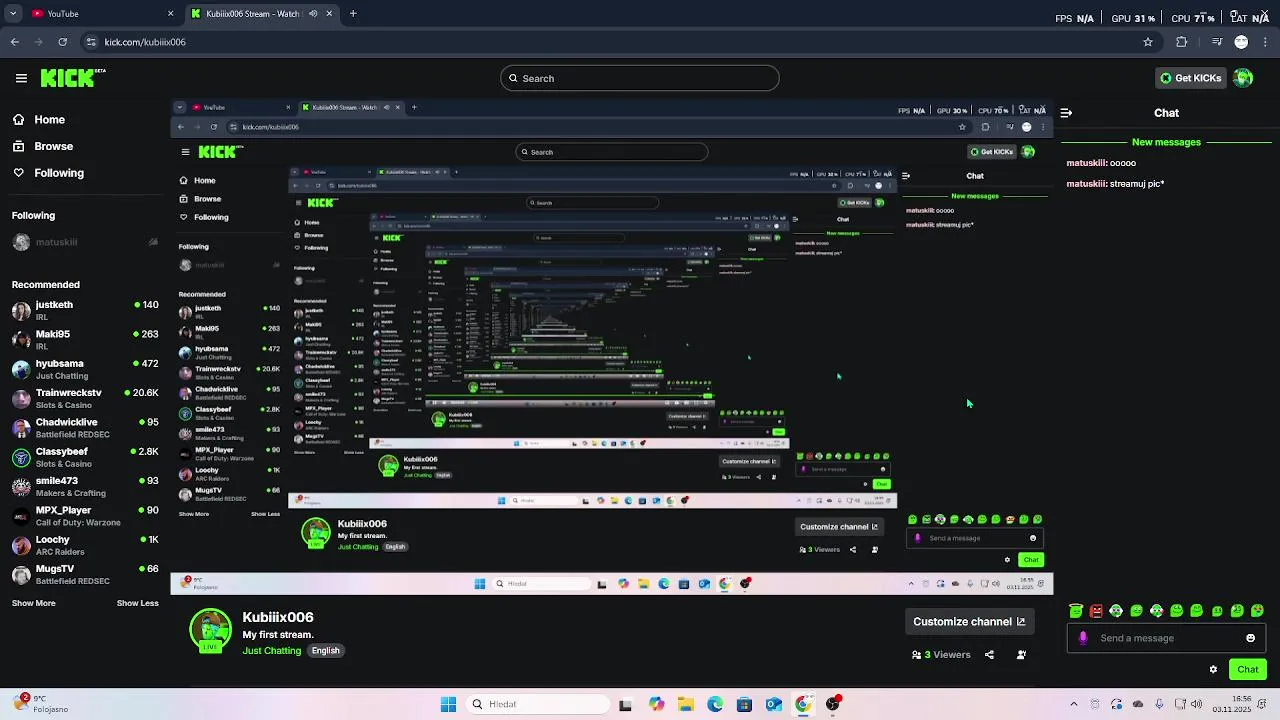Open the Chrome profile avatar
The image size is (1280, 720).
point(1241,42)
